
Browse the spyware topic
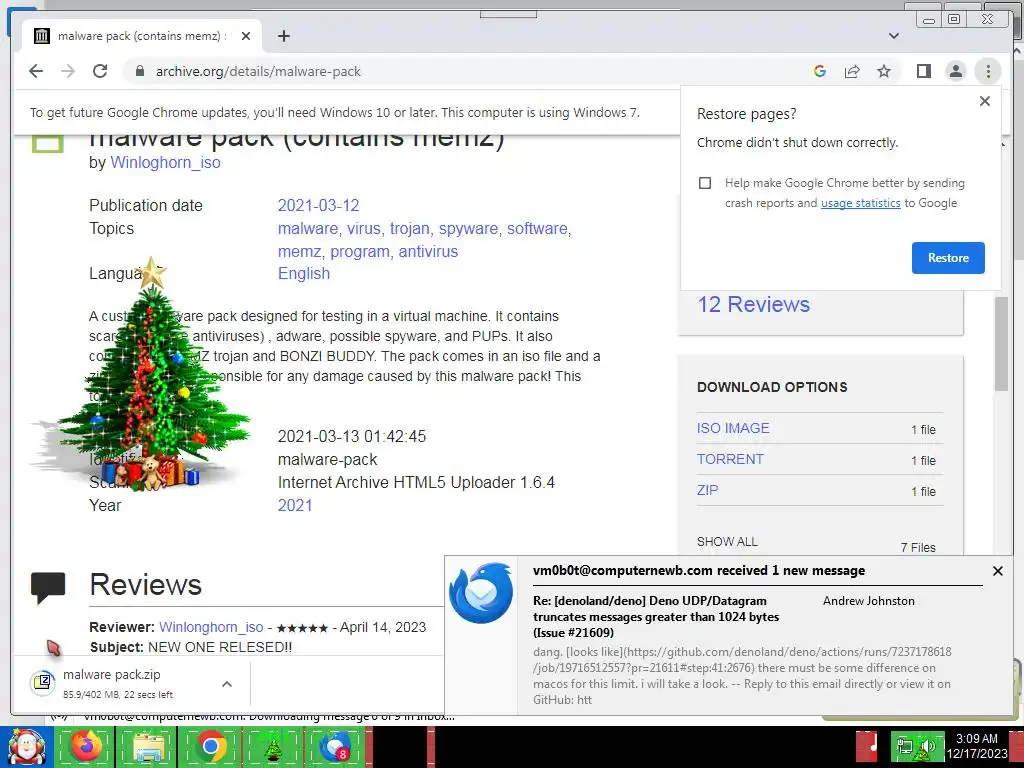pos(468,229)
